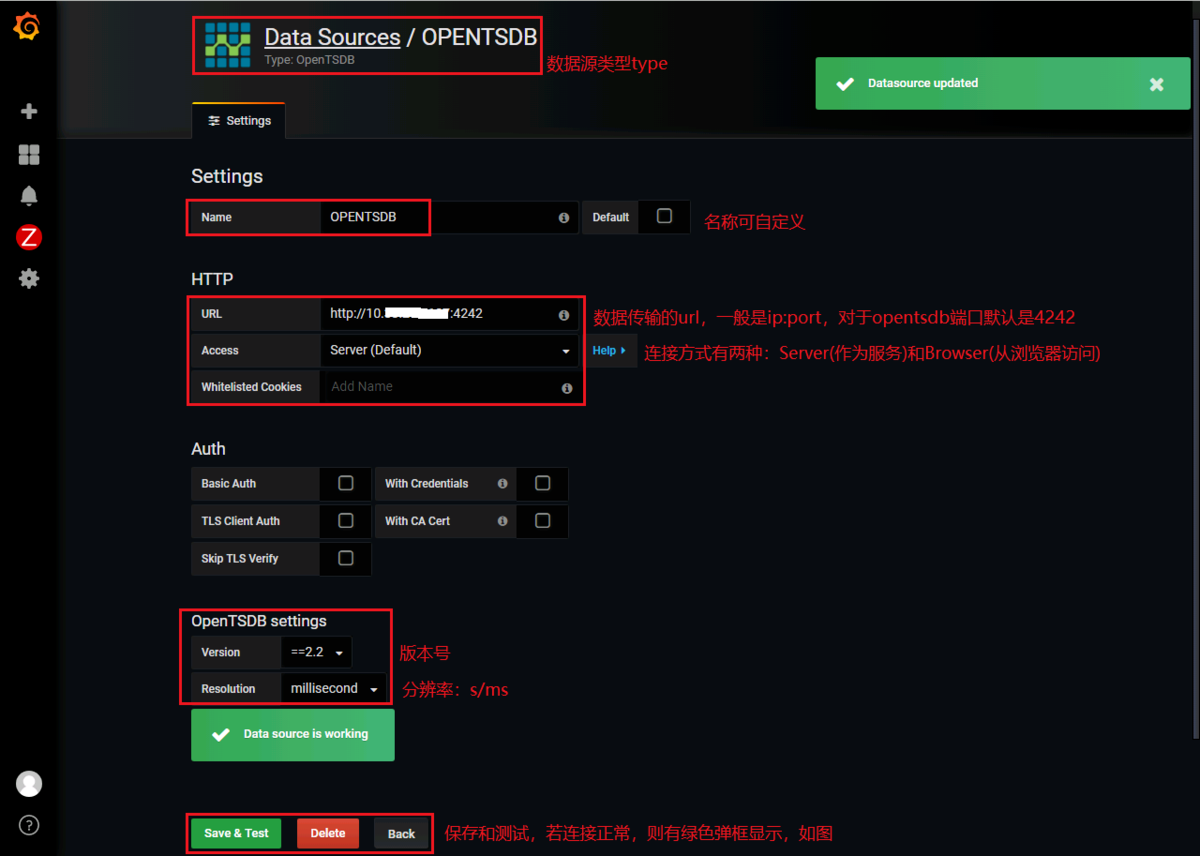Image resolution: width=1200 pixels, height=856 pixels.
Task: Switch to the Settings tab
Action: (x=238, y=120)
